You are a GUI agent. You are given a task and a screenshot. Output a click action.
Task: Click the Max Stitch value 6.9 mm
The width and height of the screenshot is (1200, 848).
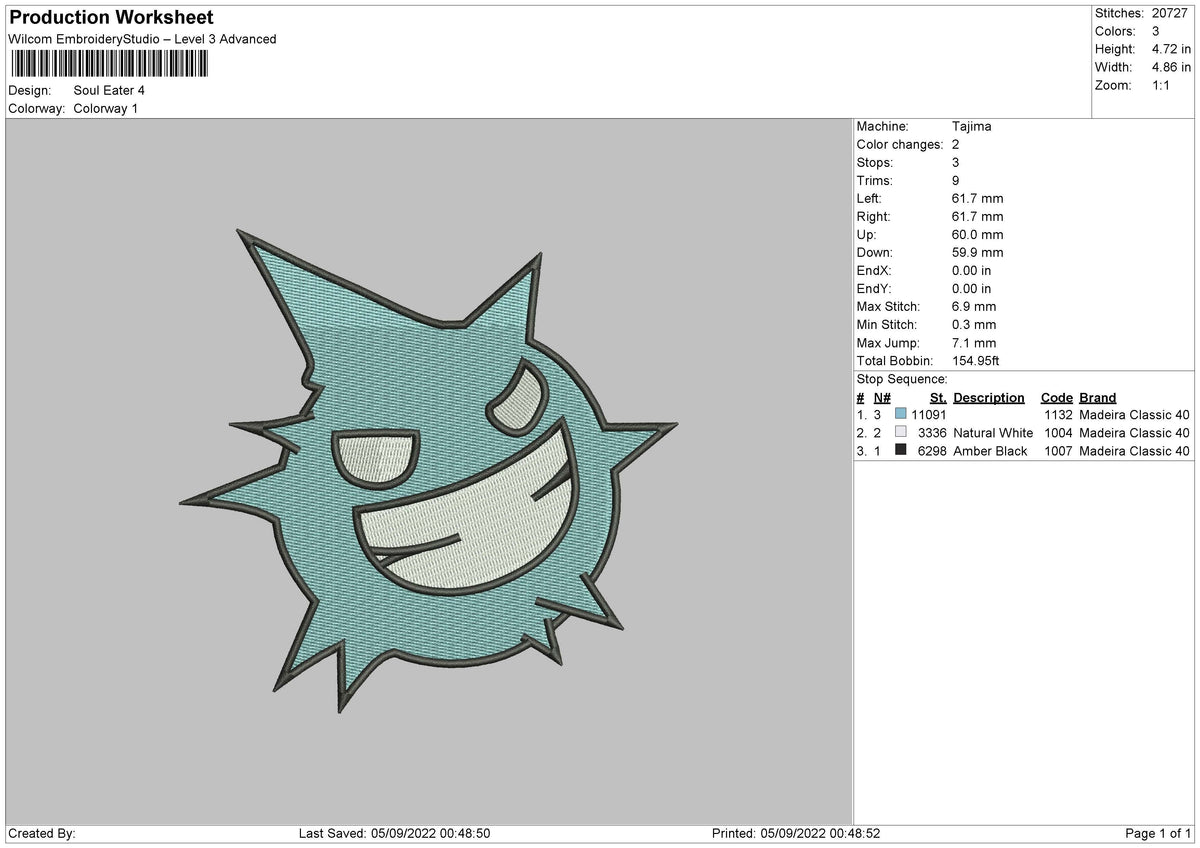click(x=974, y=306)
